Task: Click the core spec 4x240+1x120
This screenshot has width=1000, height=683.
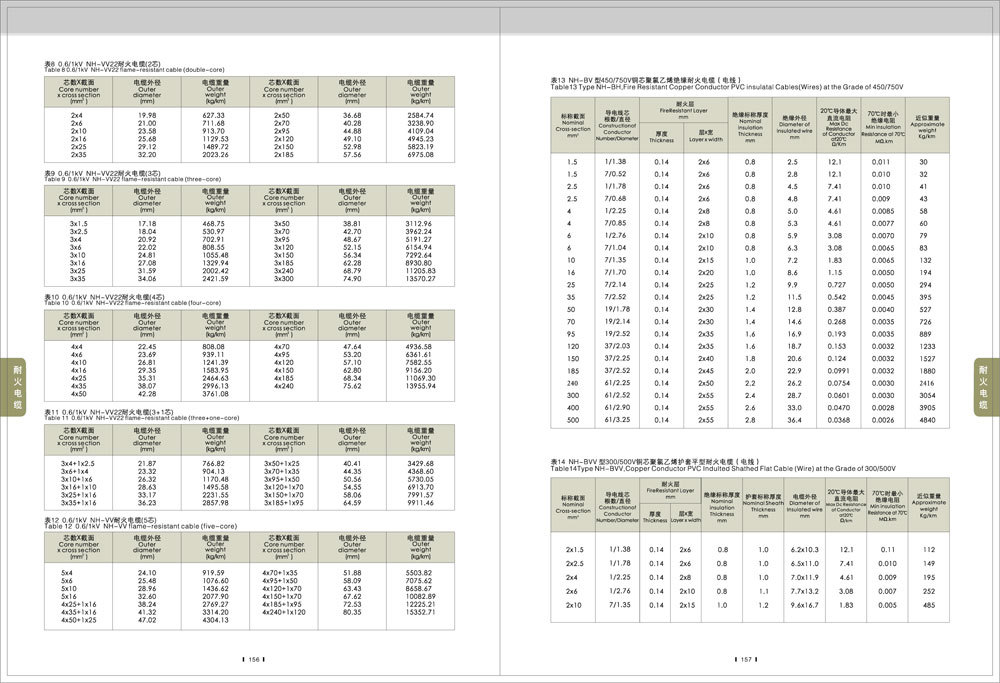Action: [x=284, y=612]
